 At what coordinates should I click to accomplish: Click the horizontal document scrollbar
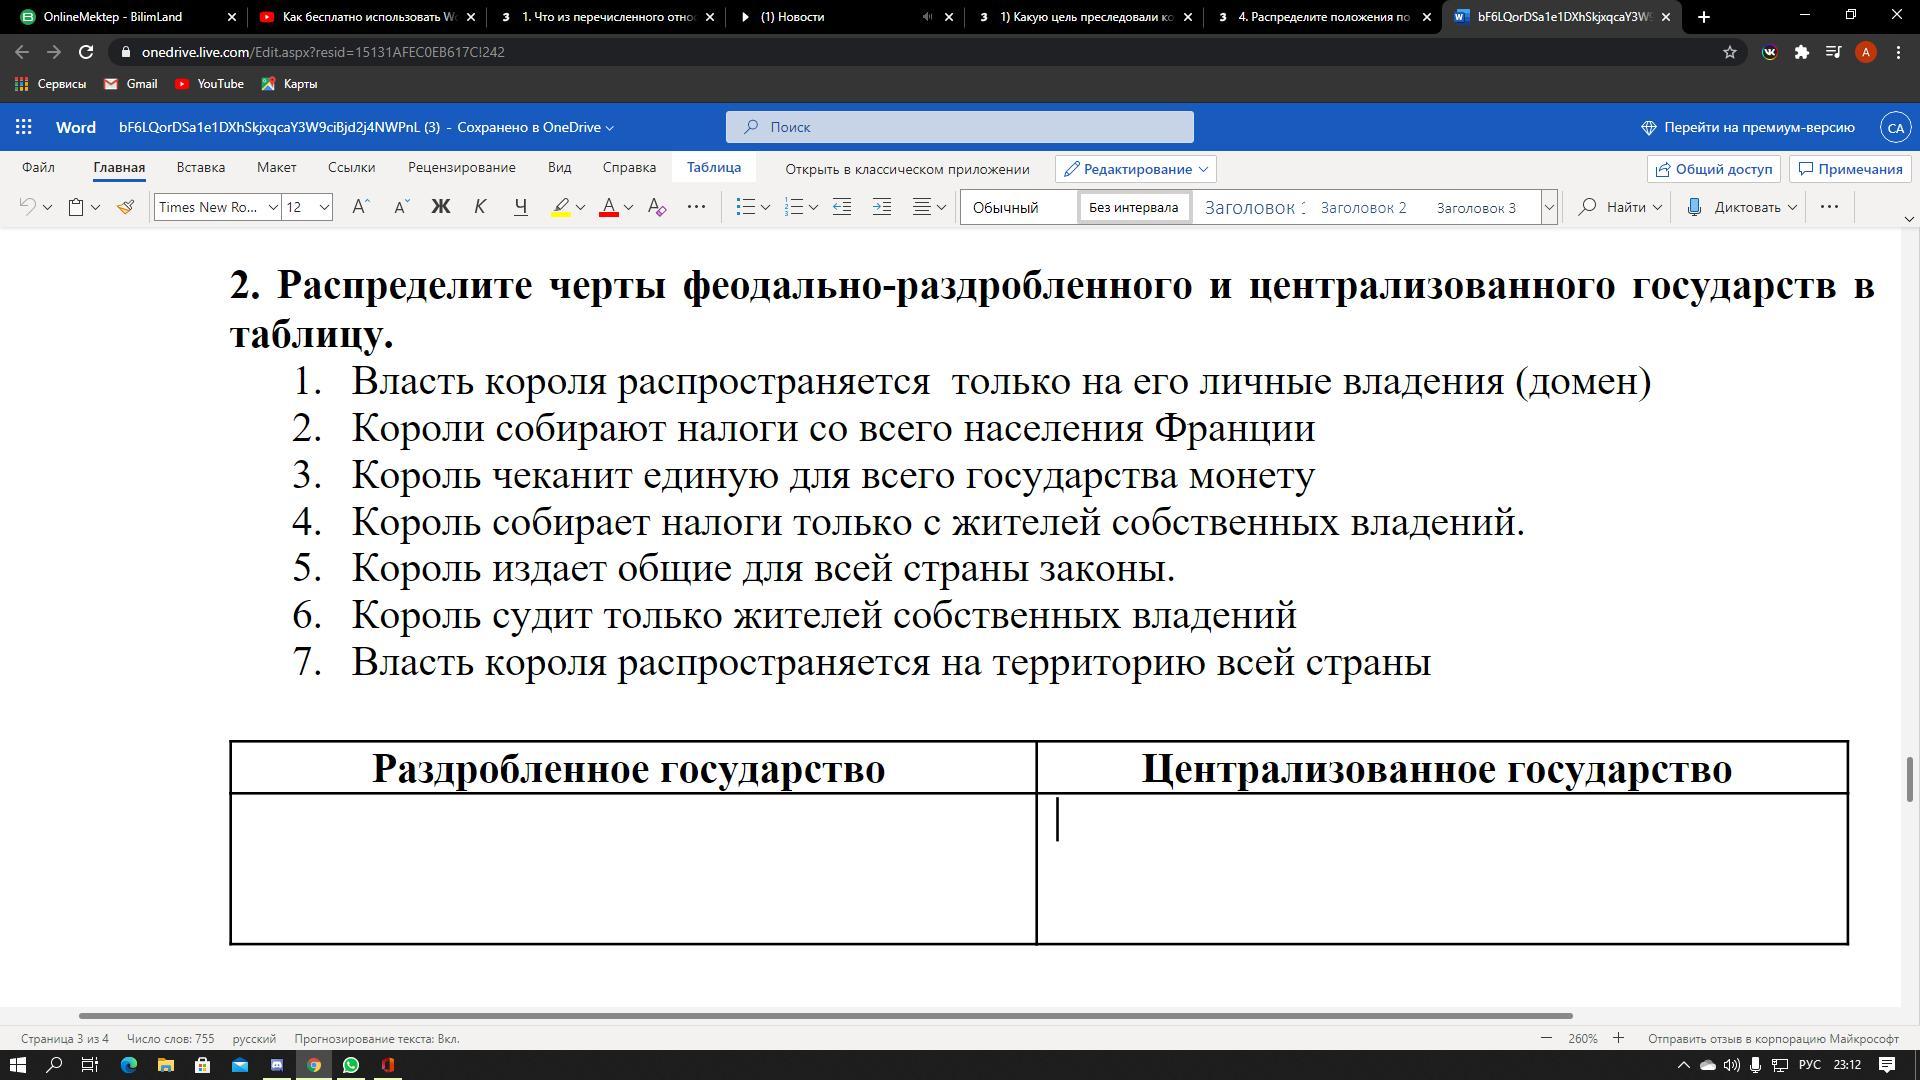tap(825, 1016)
